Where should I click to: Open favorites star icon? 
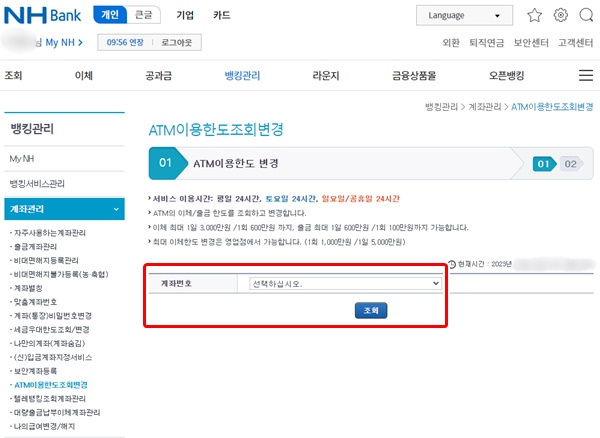(534, 15)
